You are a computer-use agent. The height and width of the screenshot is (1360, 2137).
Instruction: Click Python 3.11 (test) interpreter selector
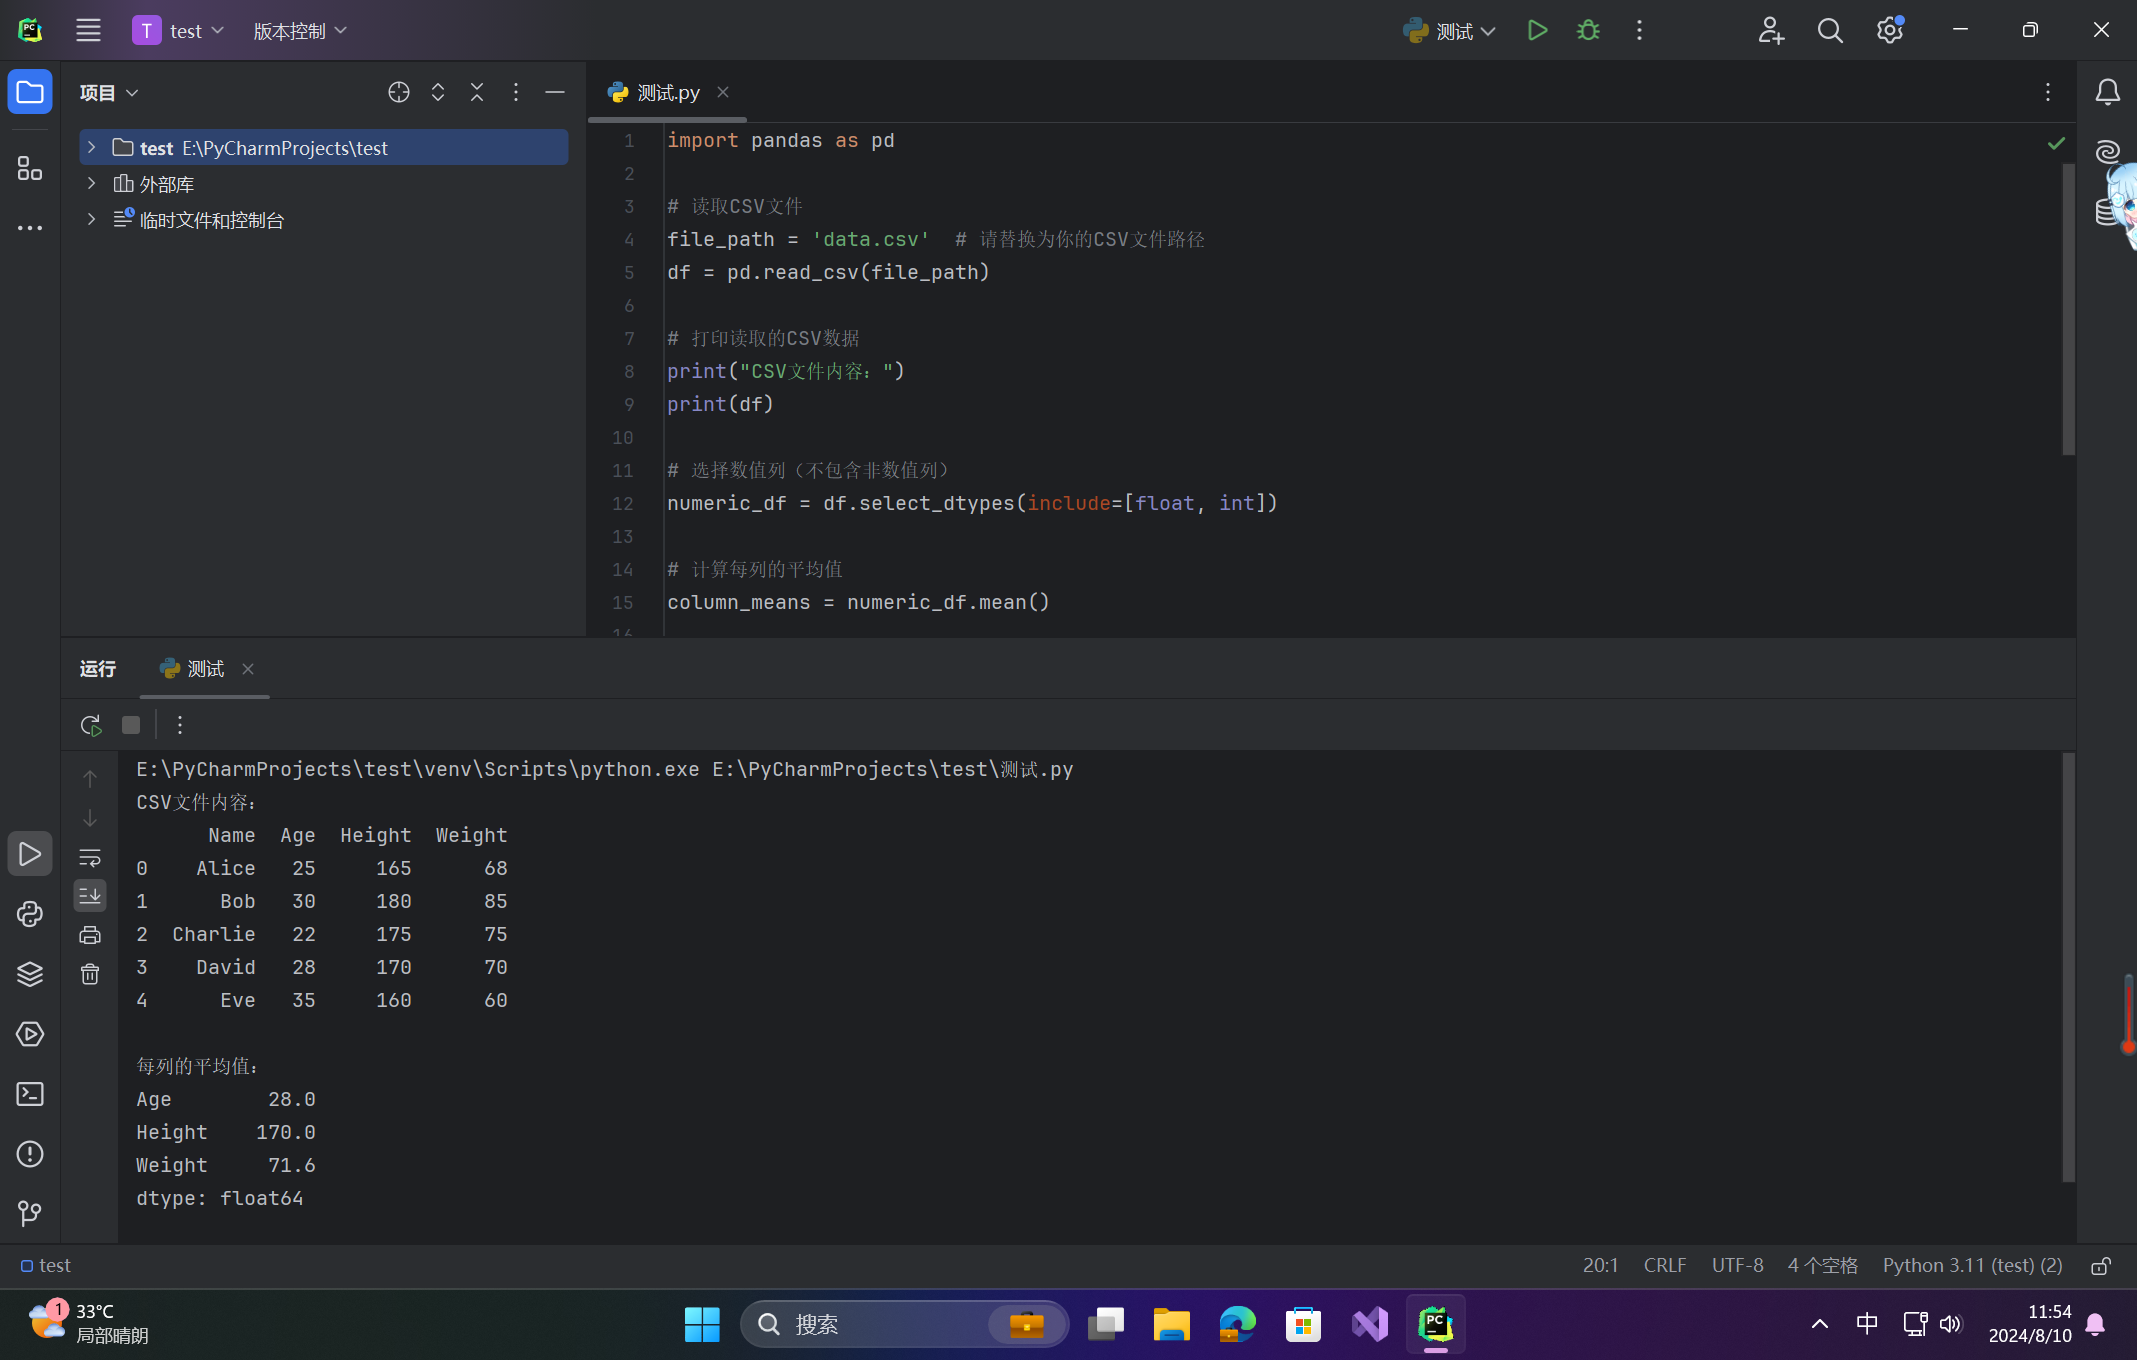pos(1972,1266)
